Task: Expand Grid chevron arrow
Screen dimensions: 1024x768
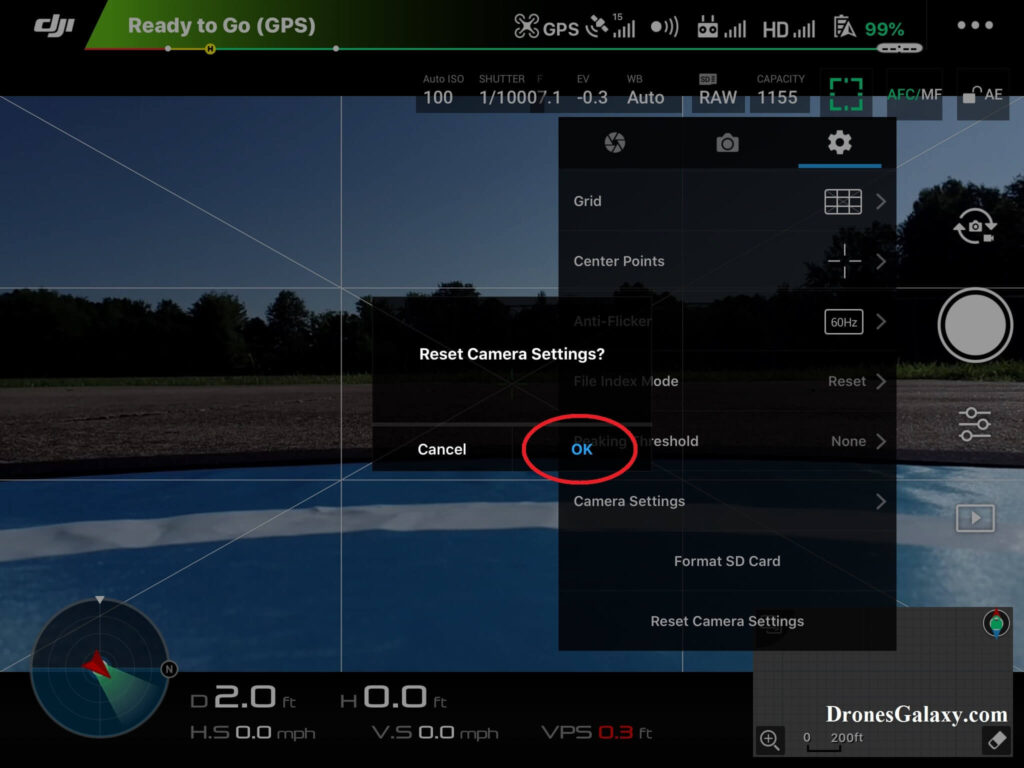Action: click(x=881, y=201)
